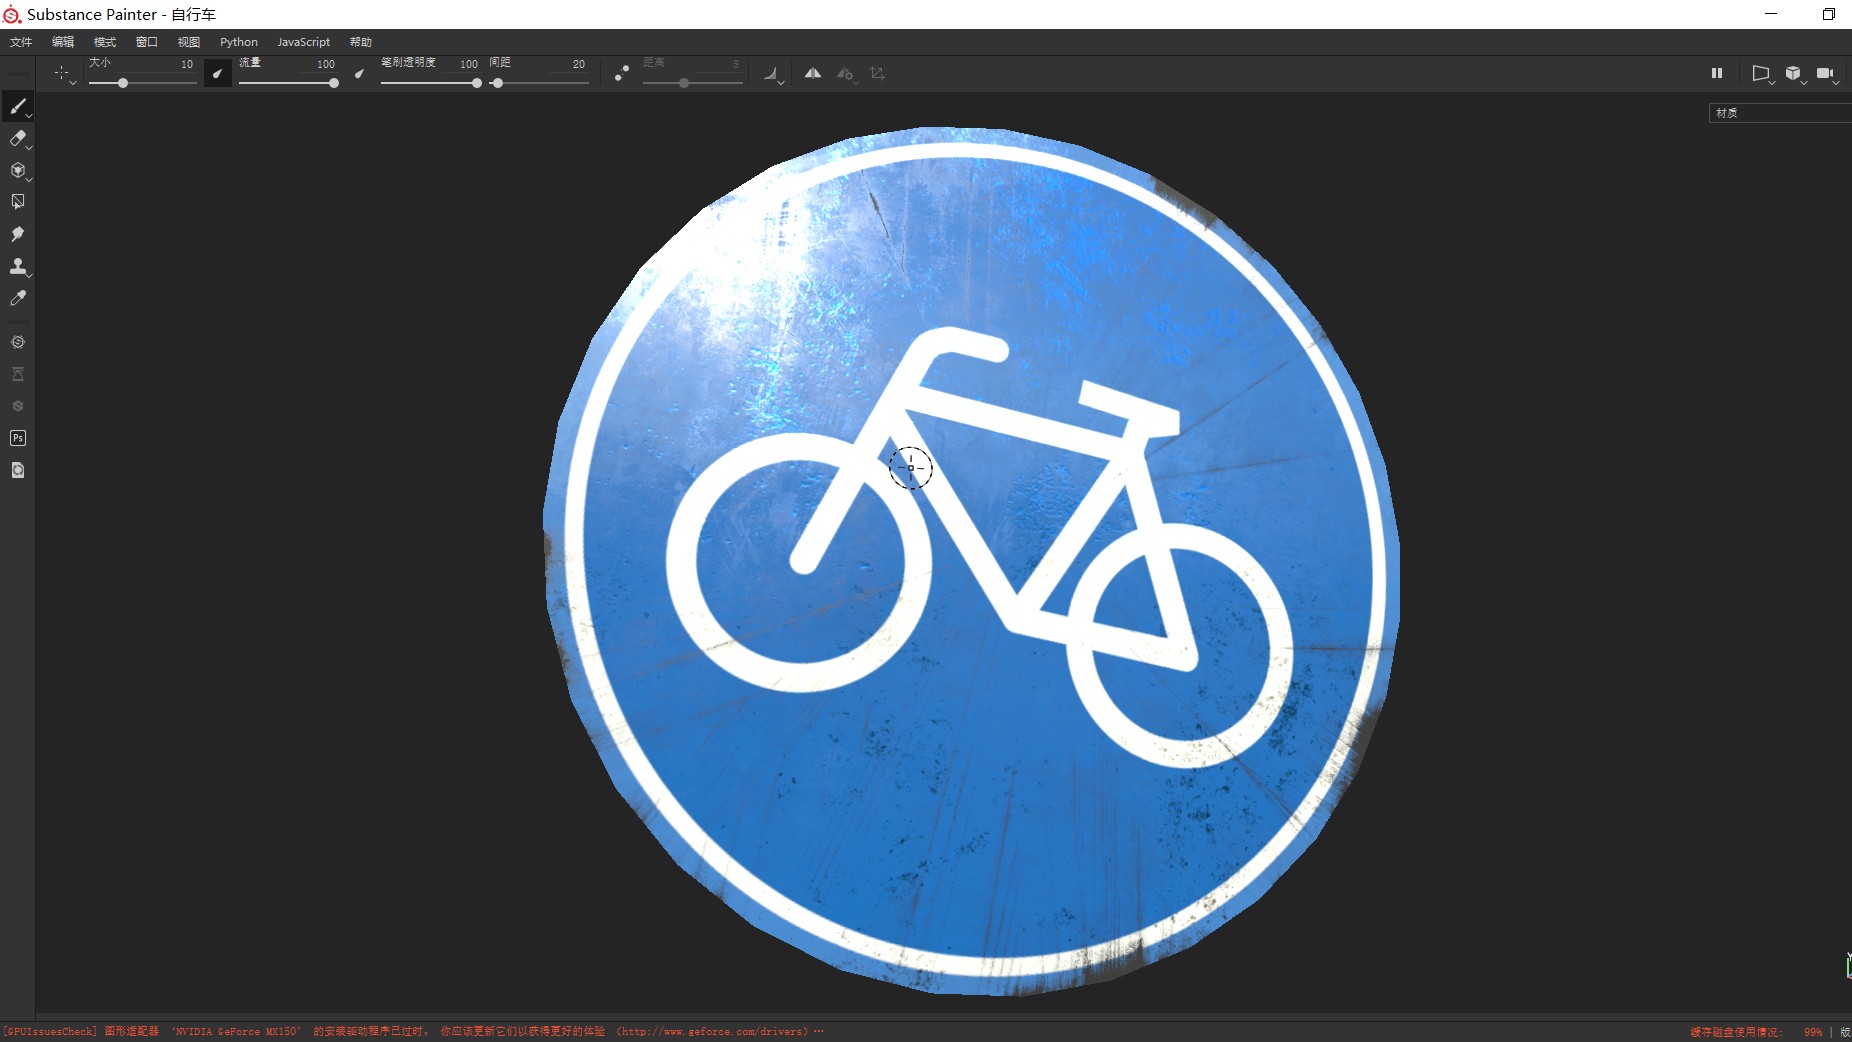1852x1042 pixels.
Task: Select the Paint brush tool
Action: point(18,106)
